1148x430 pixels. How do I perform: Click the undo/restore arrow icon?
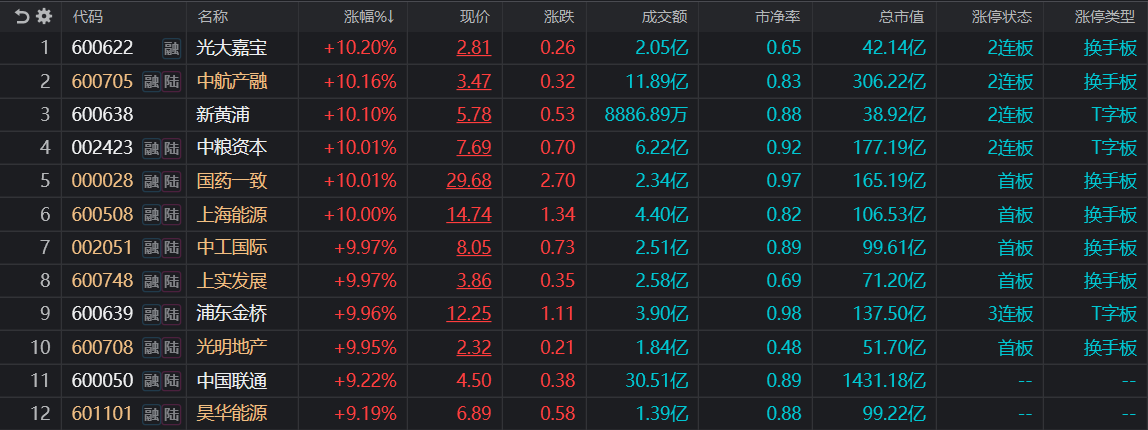[x=22, y=16]
